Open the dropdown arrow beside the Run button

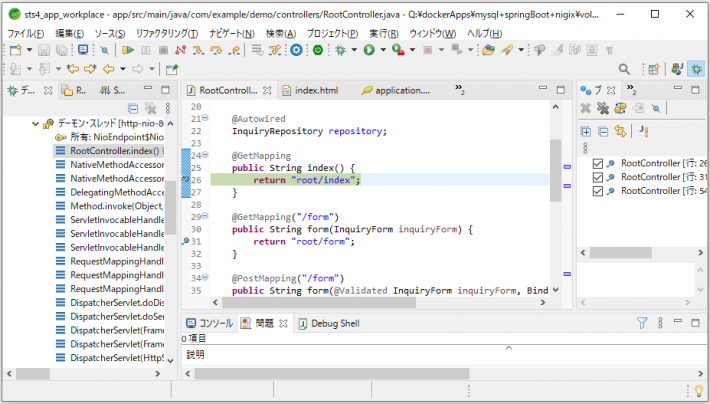(381, 50)
